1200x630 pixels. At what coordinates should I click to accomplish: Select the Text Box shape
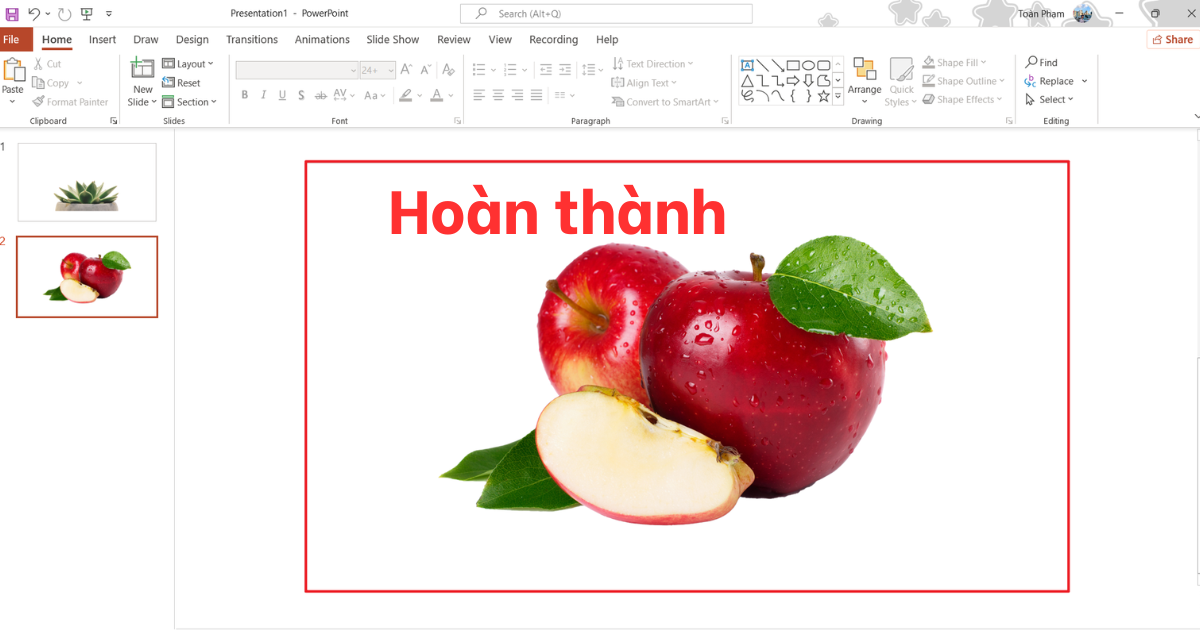(x=746, y=65)
